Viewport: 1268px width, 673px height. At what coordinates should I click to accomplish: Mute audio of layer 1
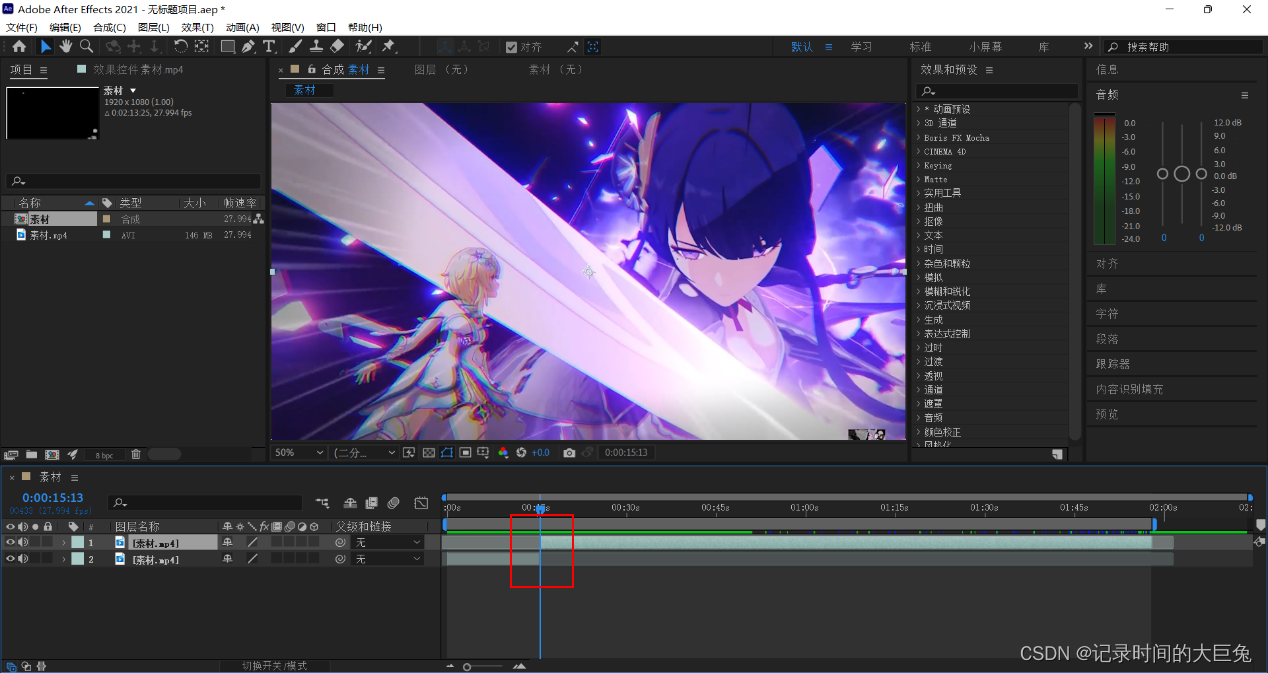click(23, 543)
